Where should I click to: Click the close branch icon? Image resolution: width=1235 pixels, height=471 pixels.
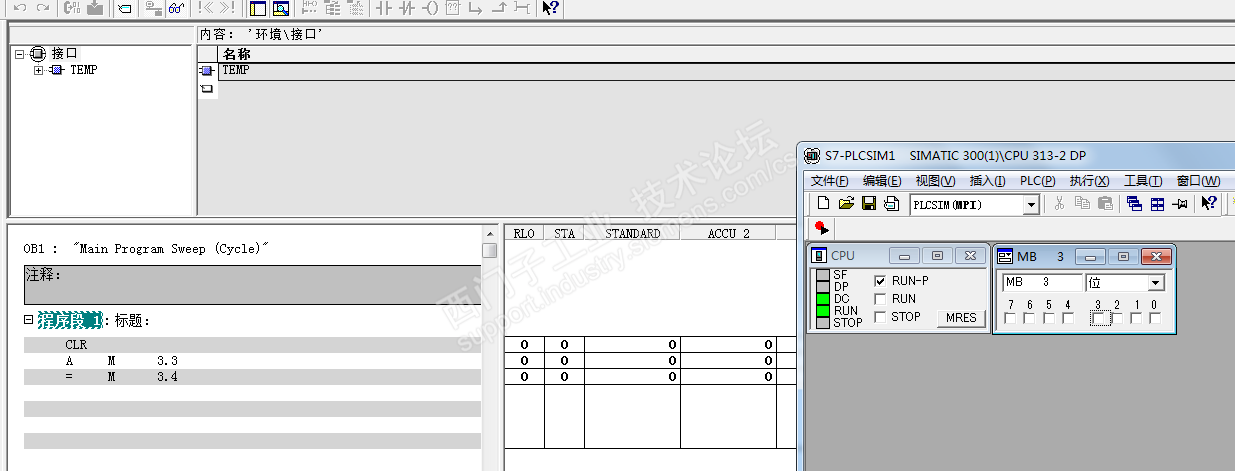[499, 8]
